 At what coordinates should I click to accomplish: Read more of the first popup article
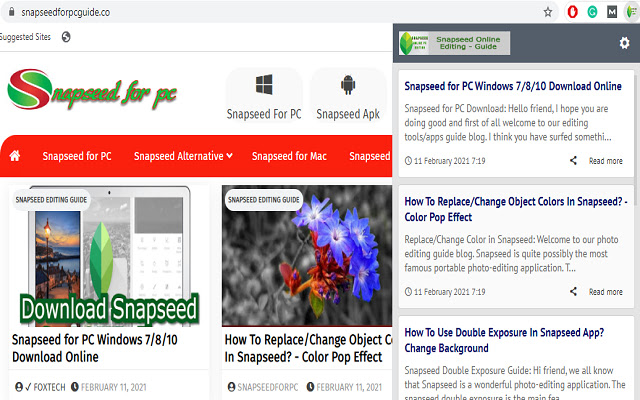pos(605,161)
